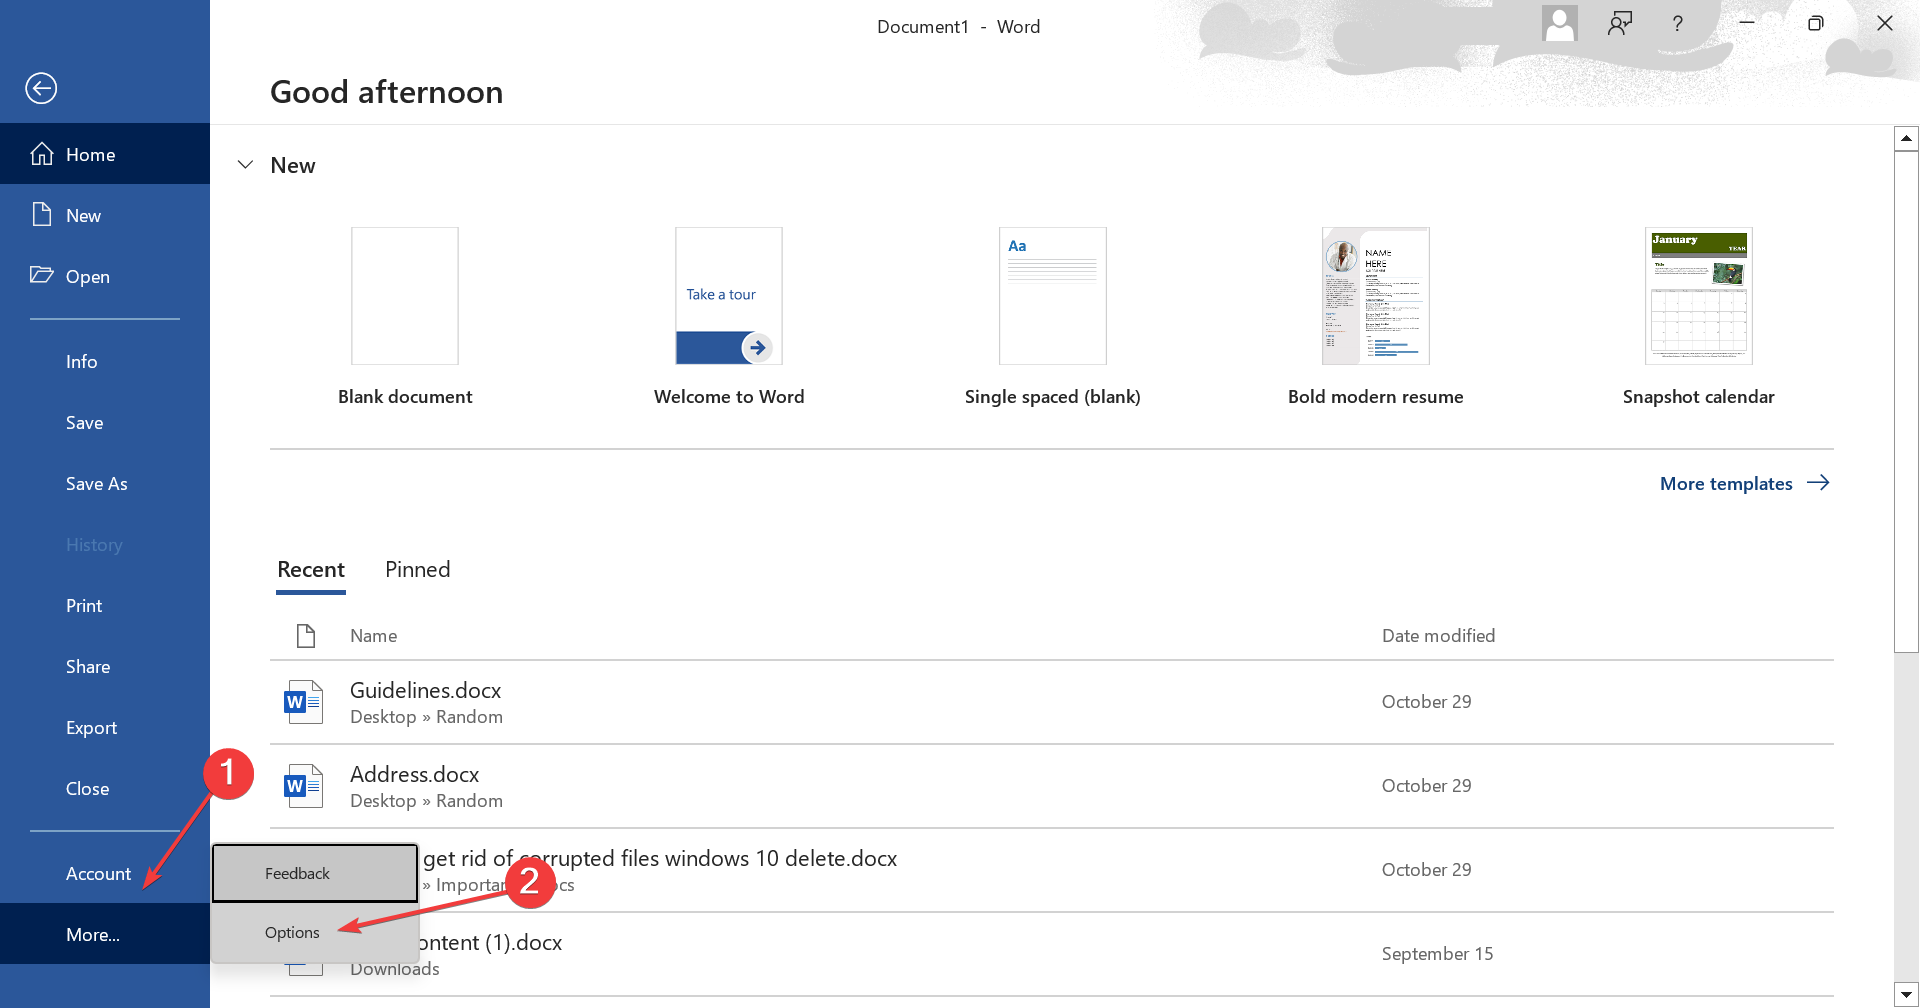The image size is (1920, 1008).
Task: Click the back arrow circle icon
Action: pyautogui.click(x=41, y=88)
